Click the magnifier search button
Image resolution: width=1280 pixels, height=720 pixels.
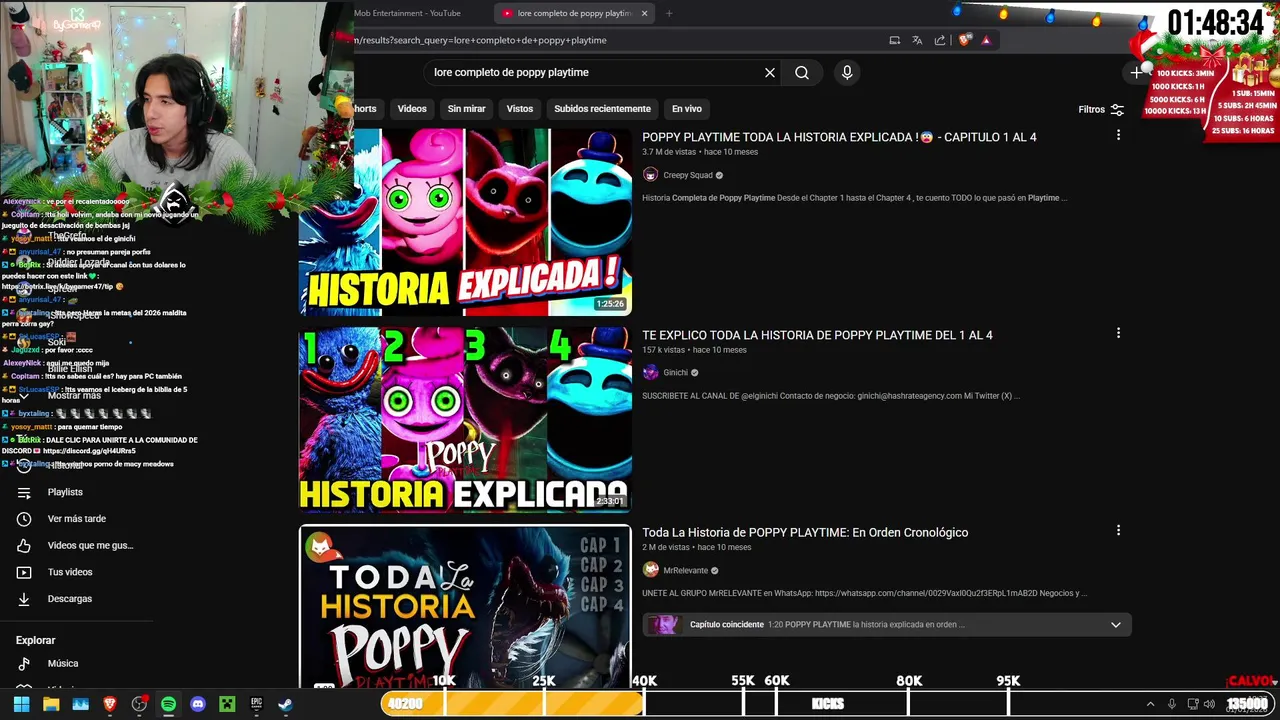click(802, 72)
